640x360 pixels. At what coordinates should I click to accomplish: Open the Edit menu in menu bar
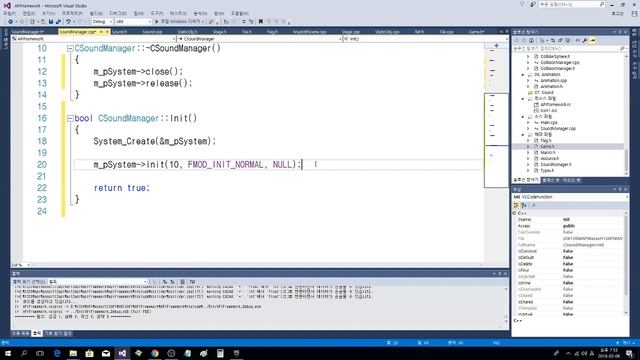pos(29,13)
